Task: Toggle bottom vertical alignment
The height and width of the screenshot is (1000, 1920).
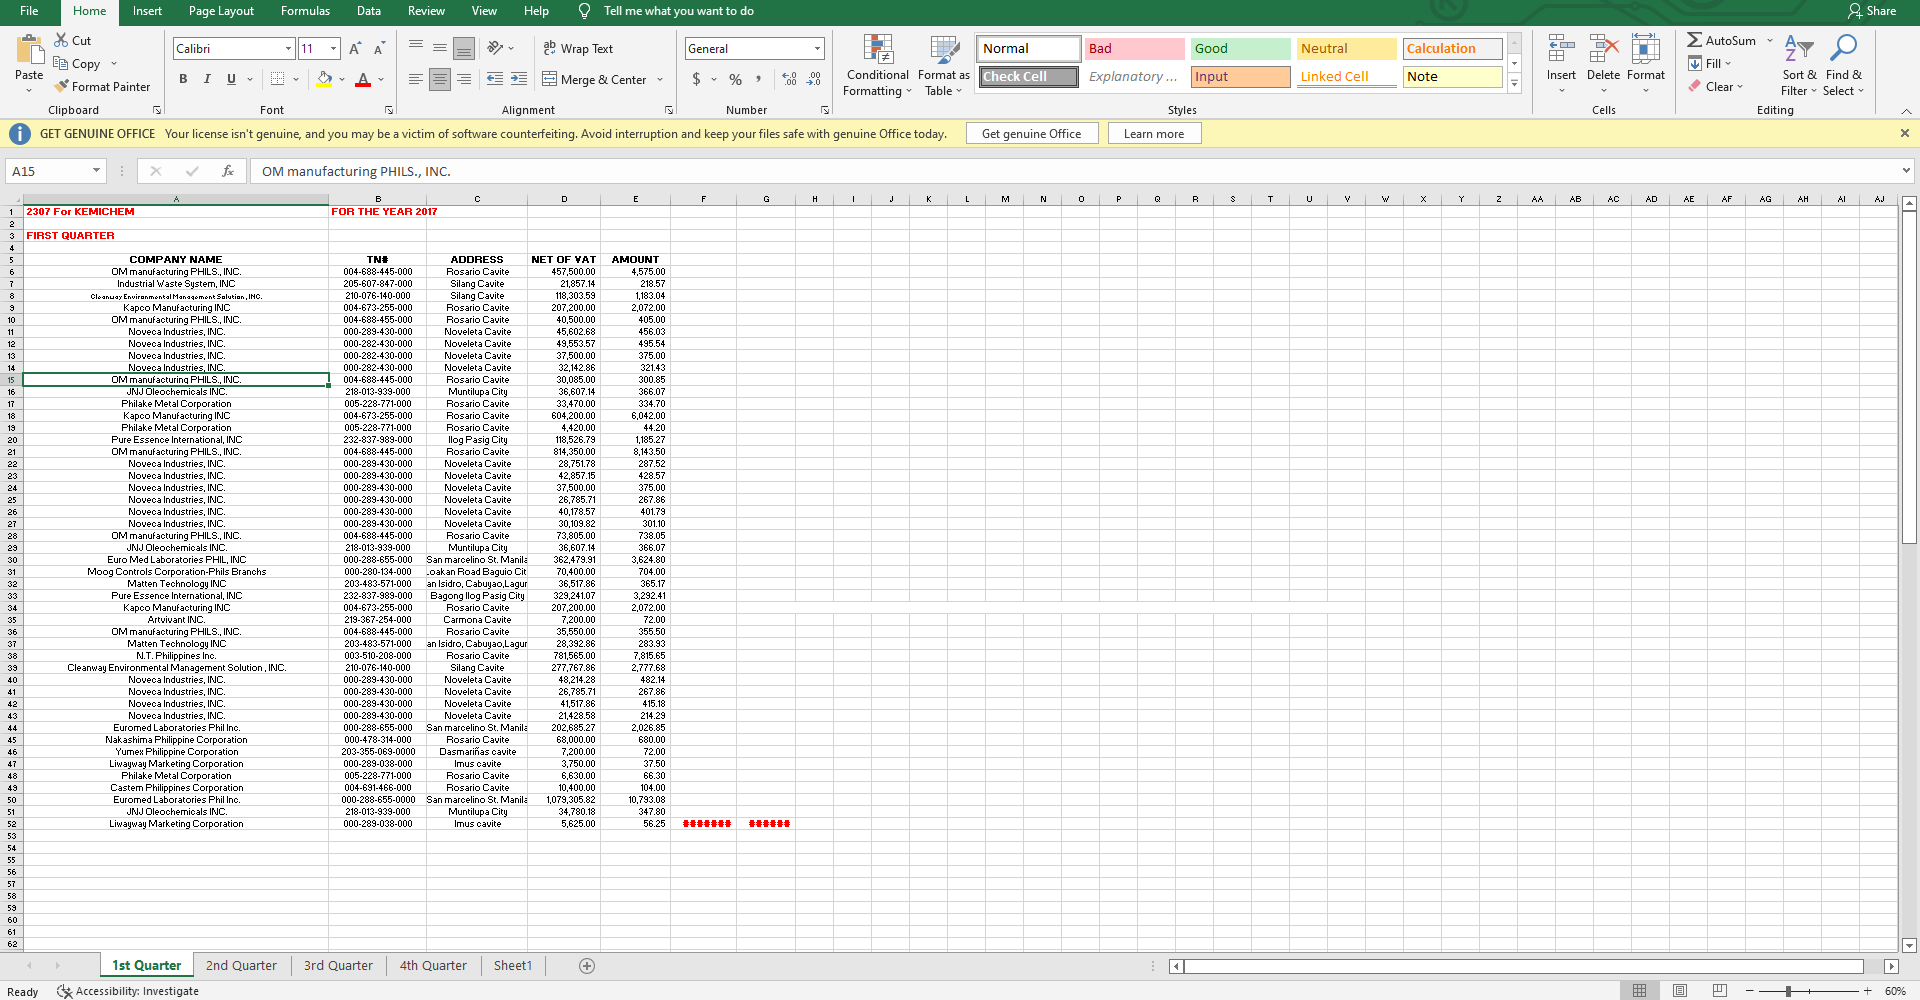Action: point(464,48)
